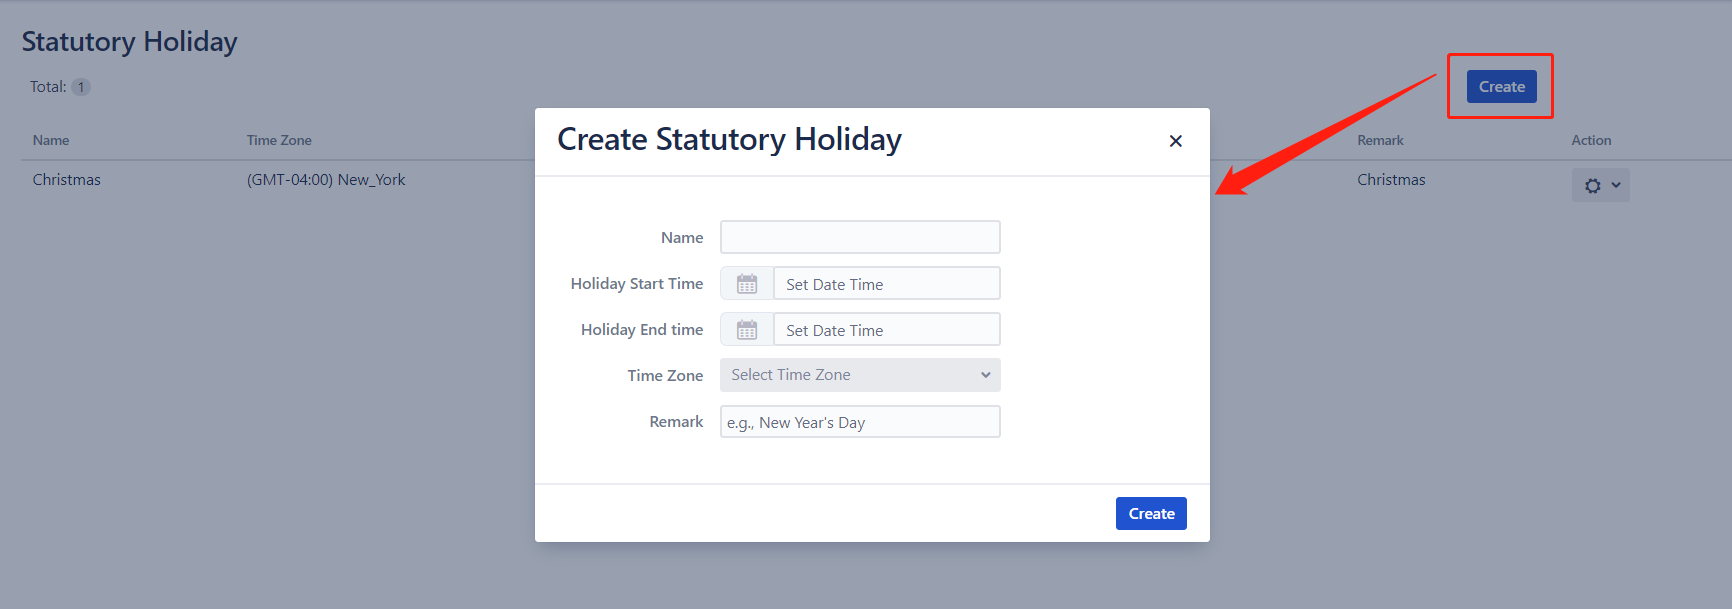Viewport: 1732px width, 609px height.
Task: Click the Holiday End time calendar icon
Action: [x=747, y=330]
